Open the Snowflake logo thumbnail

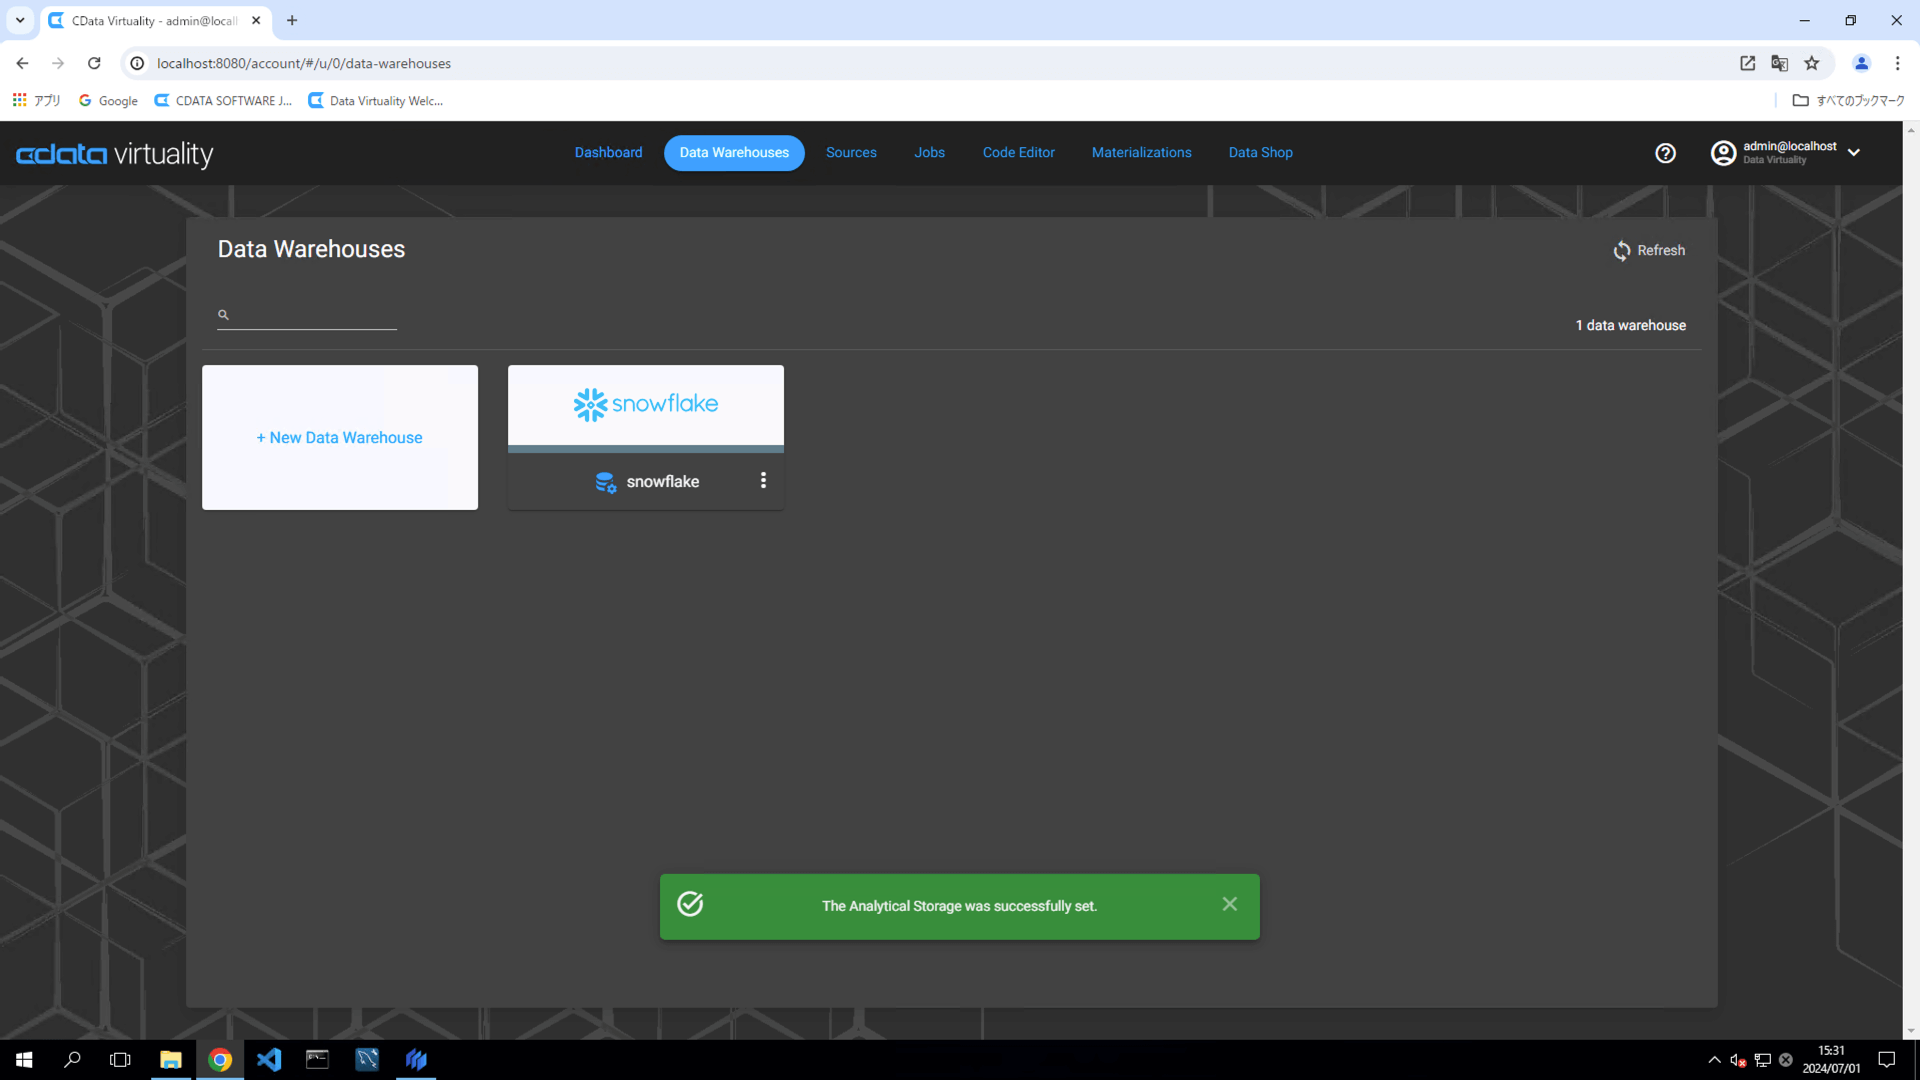coord(646,405)
